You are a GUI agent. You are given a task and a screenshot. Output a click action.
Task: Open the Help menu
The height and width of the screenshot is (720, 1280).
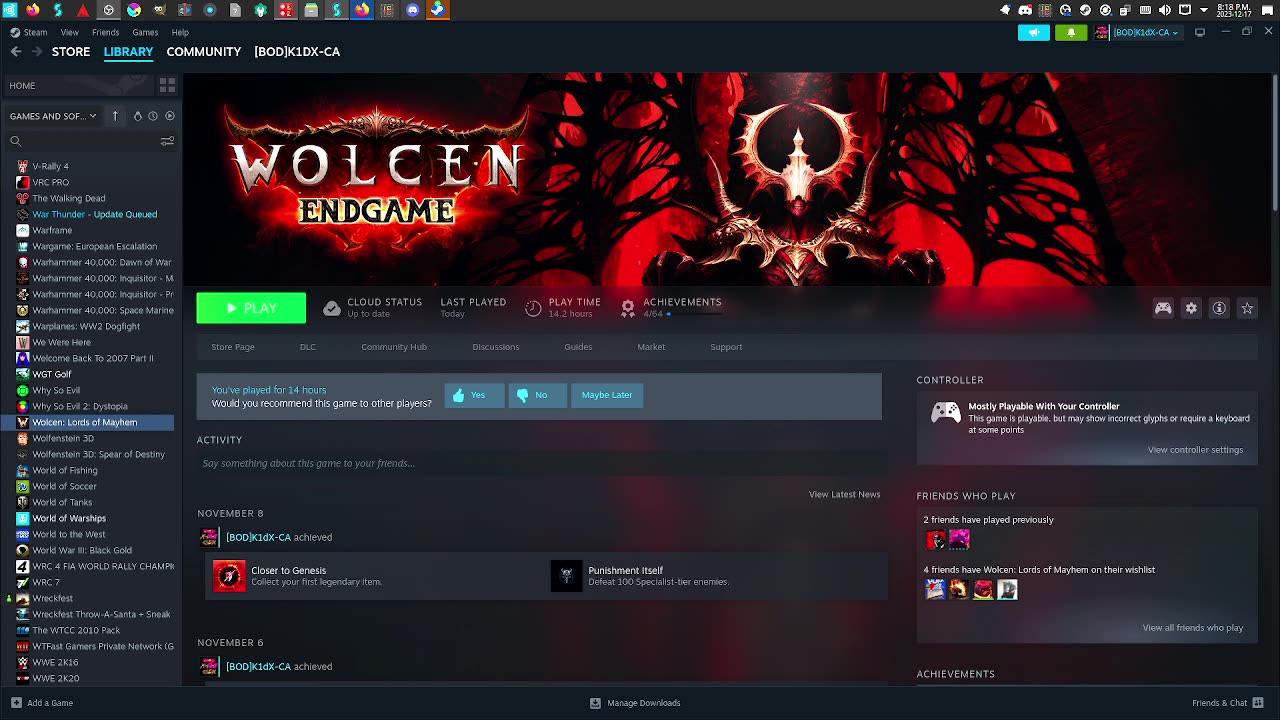point(180,32)
